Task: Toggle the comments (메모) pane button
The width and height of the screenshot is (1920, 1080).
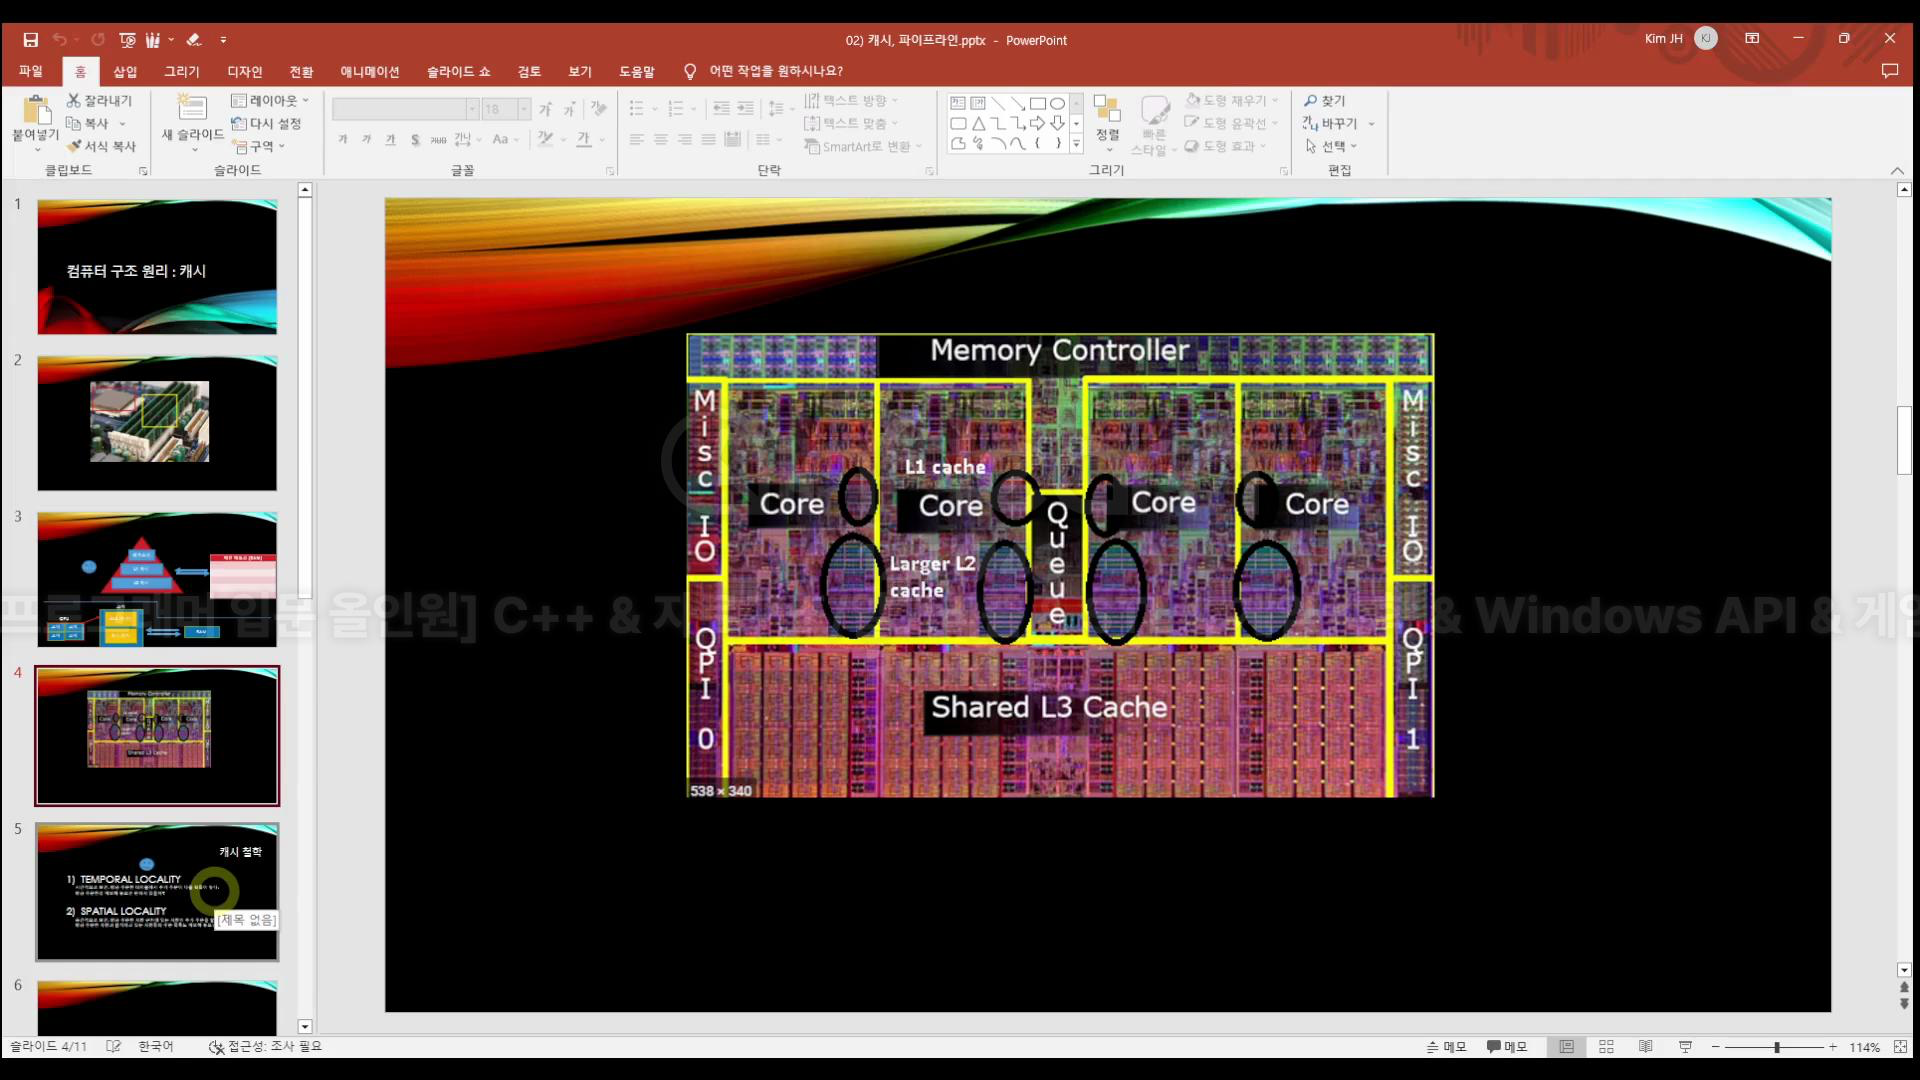Action: [x=1507, y=1046]
